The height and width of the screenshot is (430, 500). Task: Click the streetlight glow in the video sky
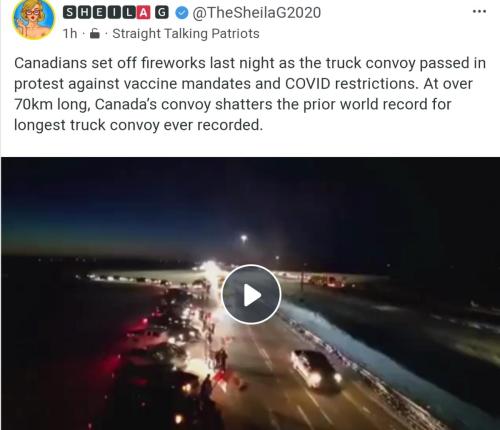point(244,238)
